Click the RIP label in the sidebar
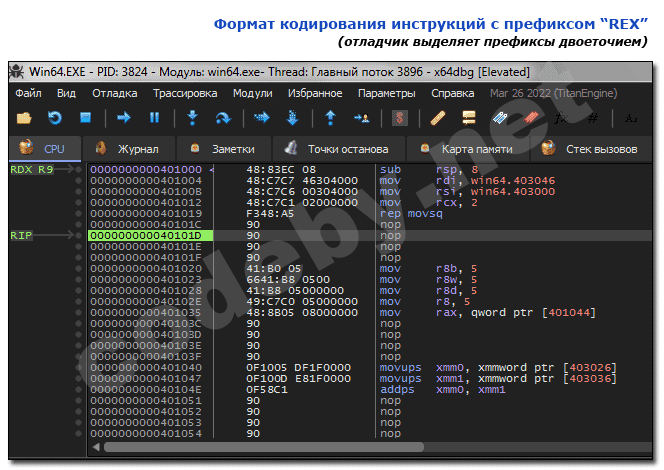 point(21,235)
